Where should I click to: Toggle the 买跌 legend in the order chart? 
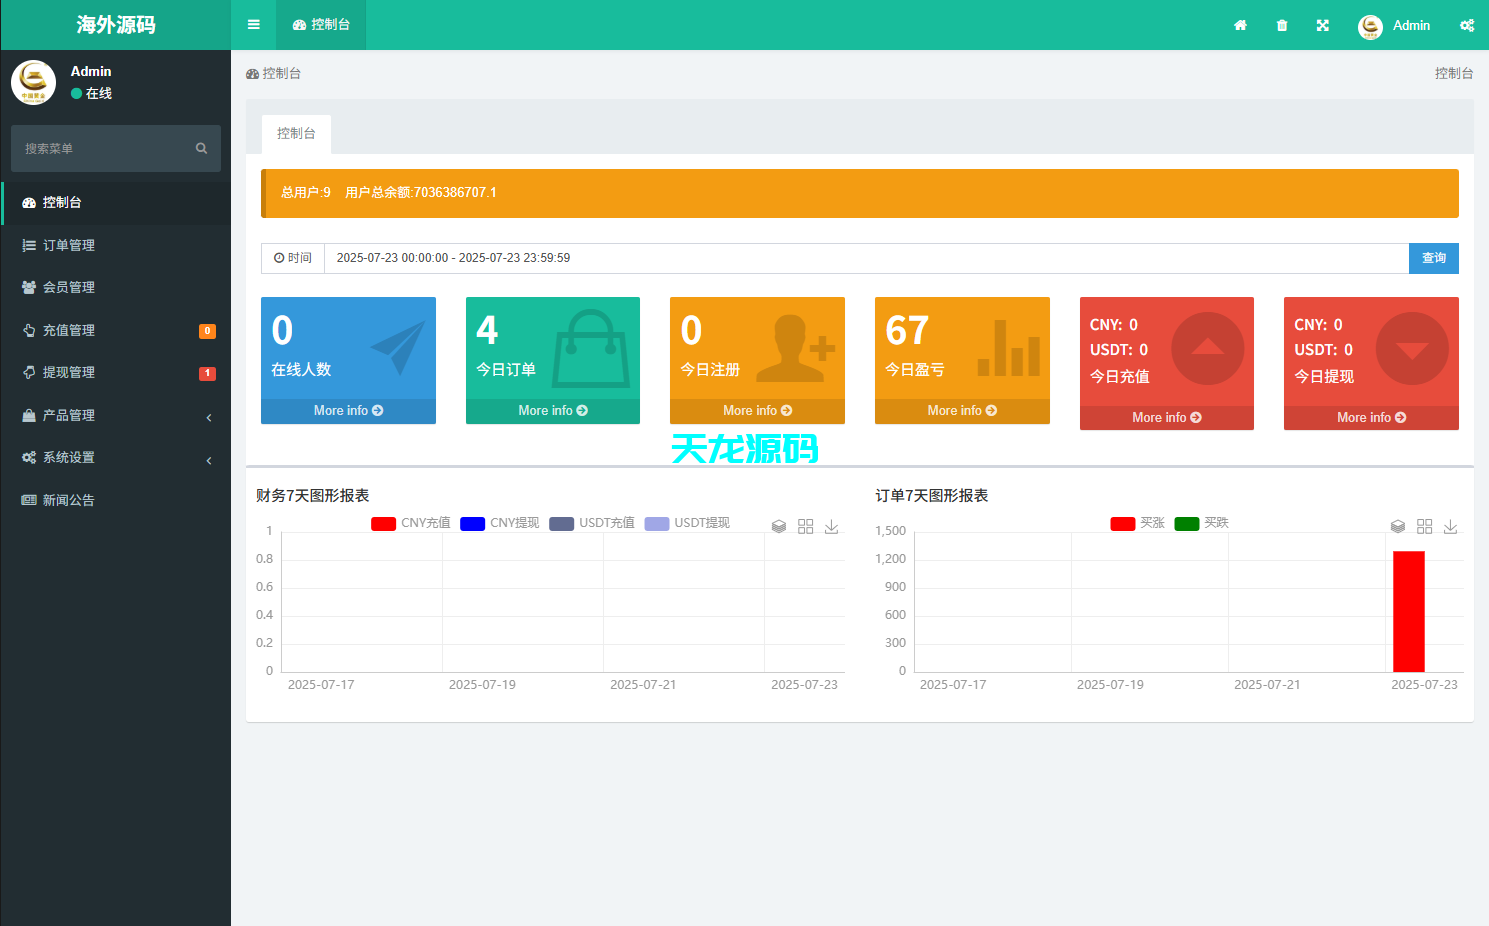1216,522
